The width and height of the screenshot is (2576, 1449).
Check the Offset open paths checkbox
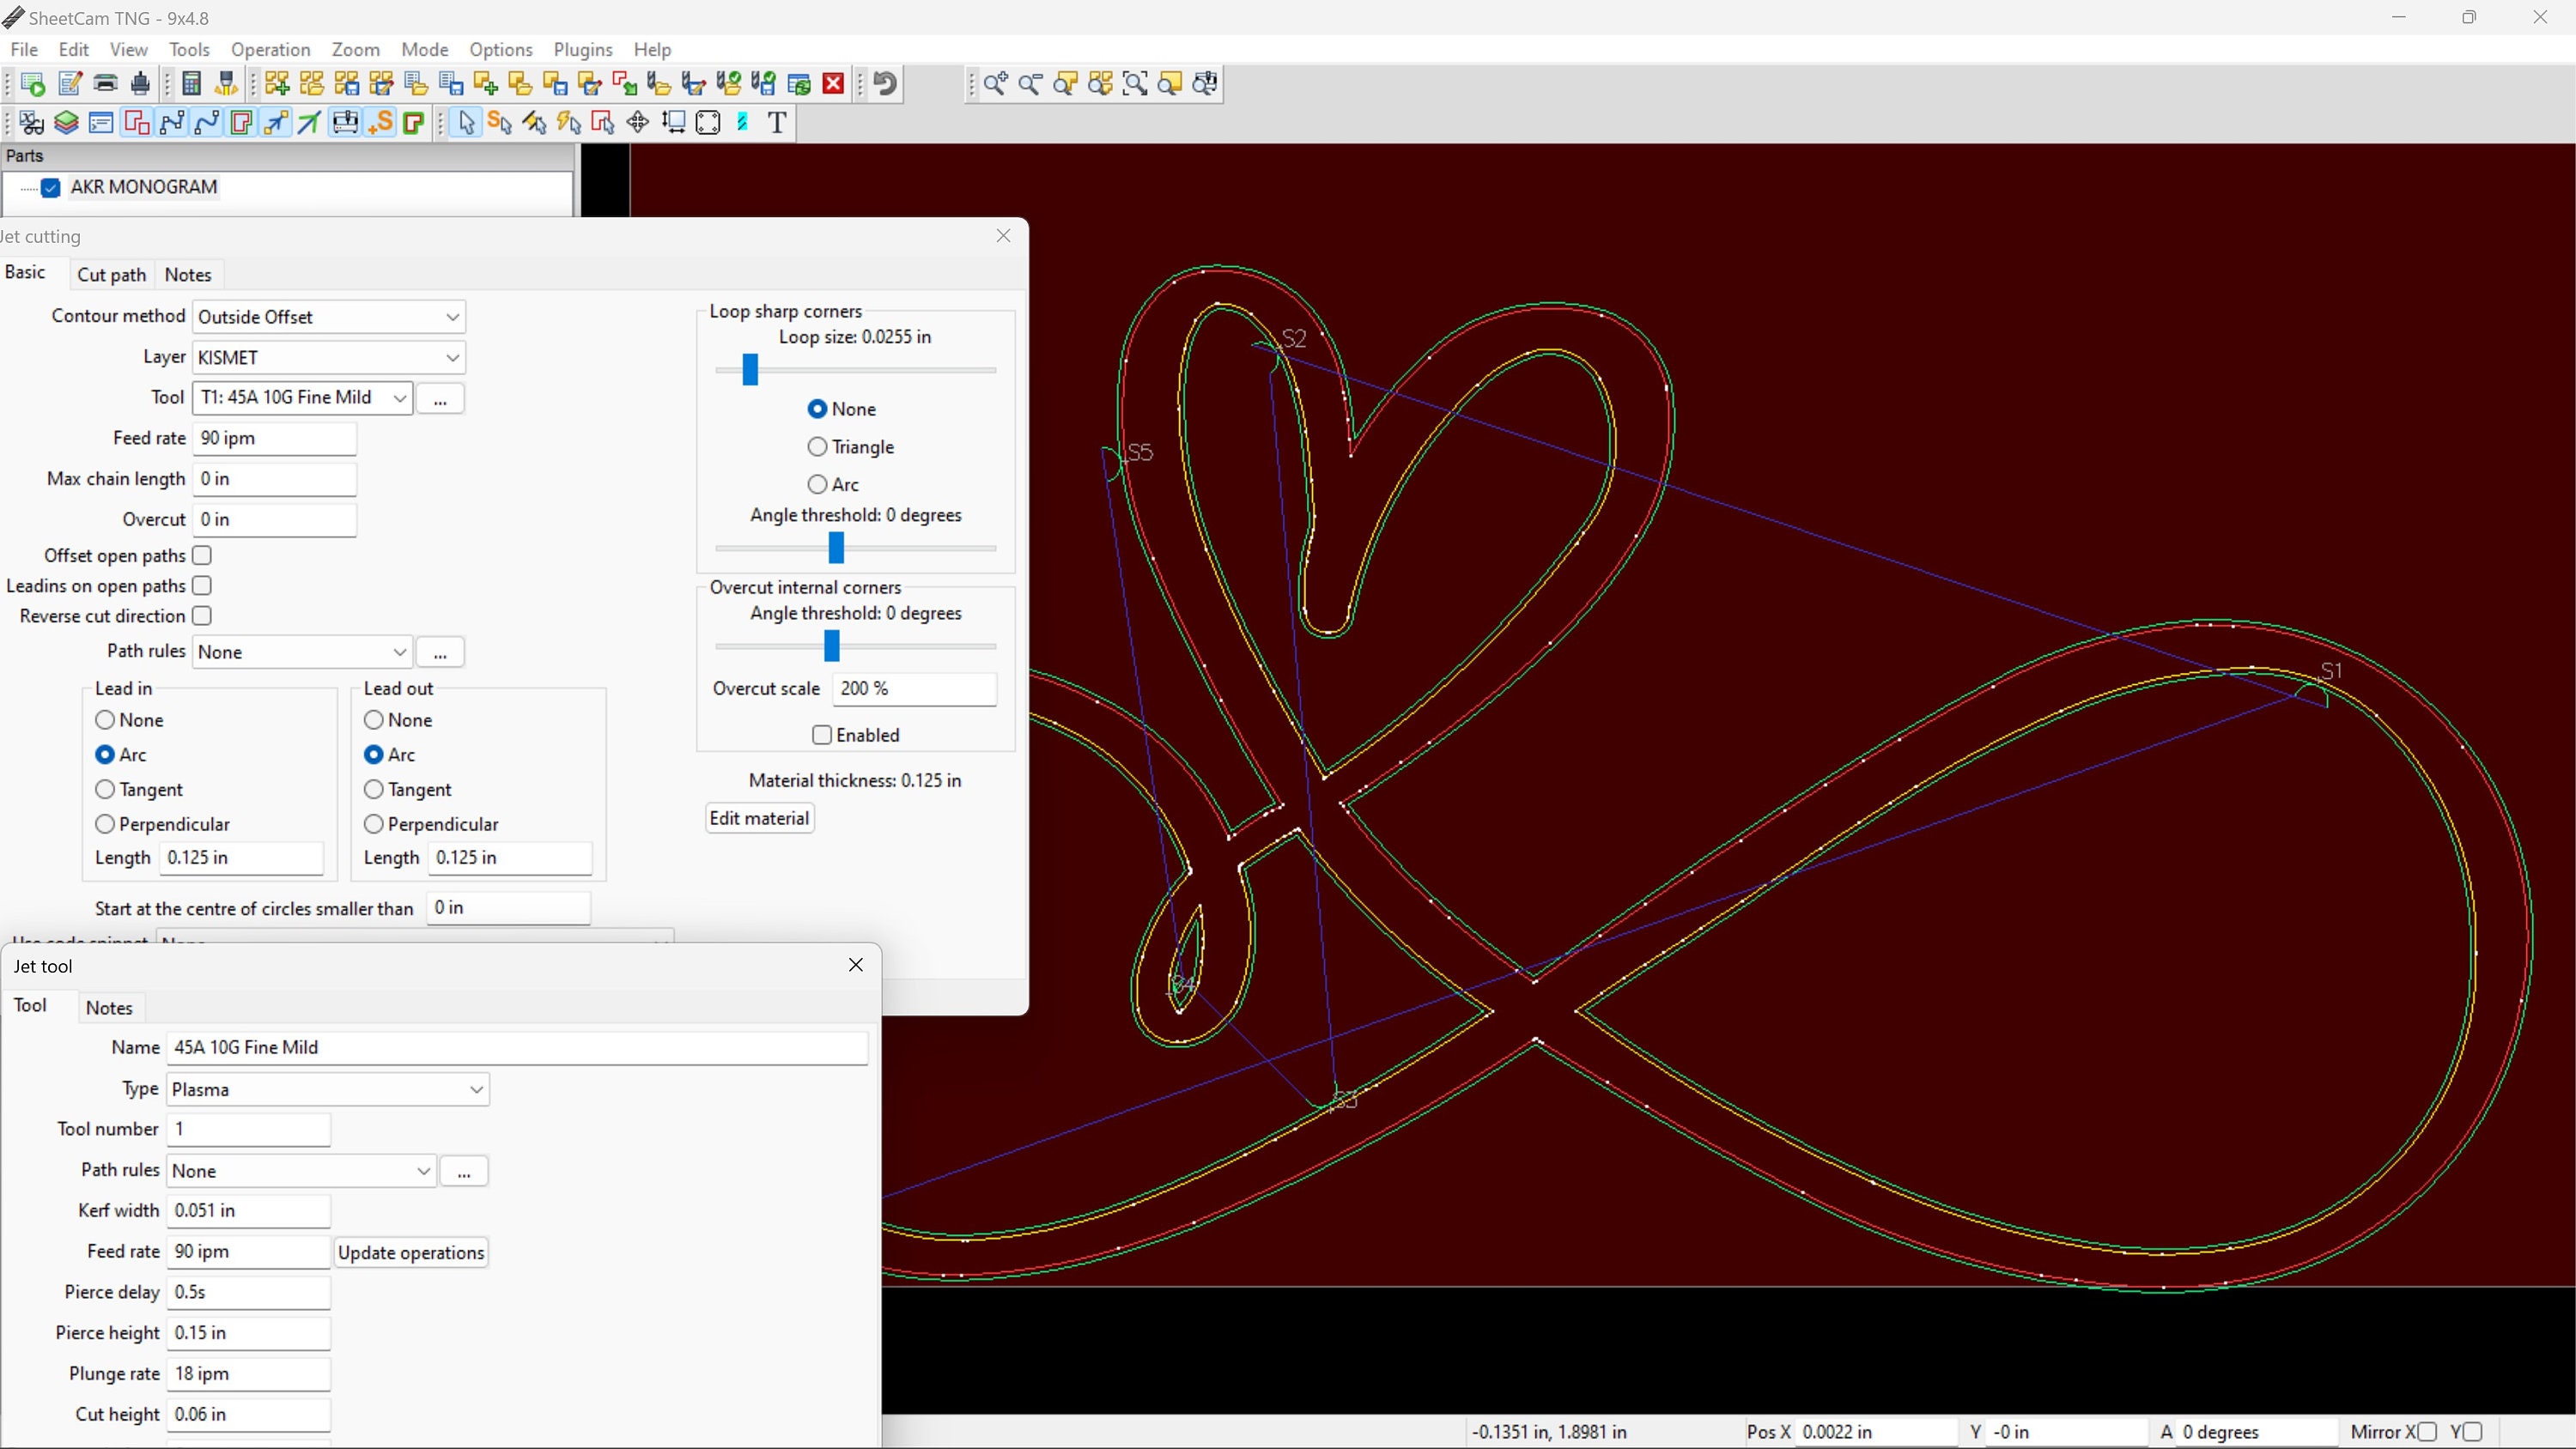tap(202, 555)
